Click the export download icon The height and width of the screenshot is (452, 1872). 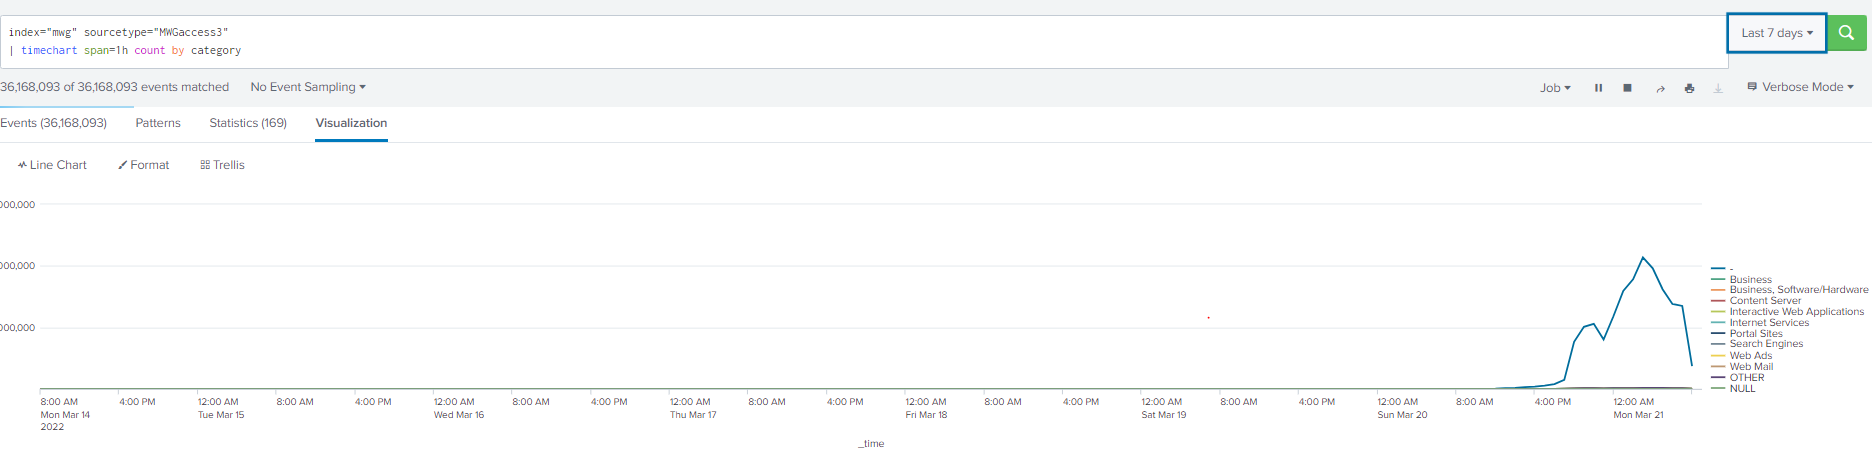tap(1718, 88)
